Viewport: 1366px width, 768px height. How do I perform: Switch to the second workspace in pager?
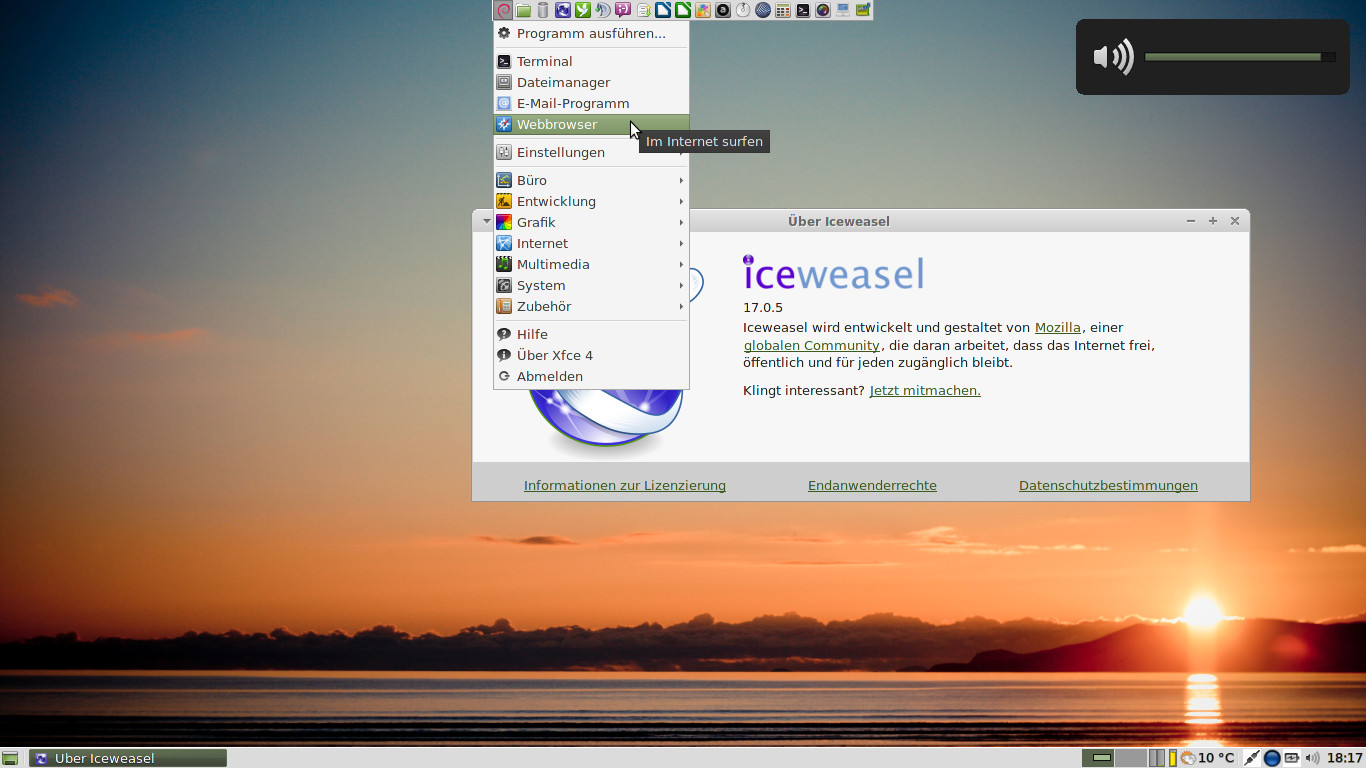coord(1131,758)
